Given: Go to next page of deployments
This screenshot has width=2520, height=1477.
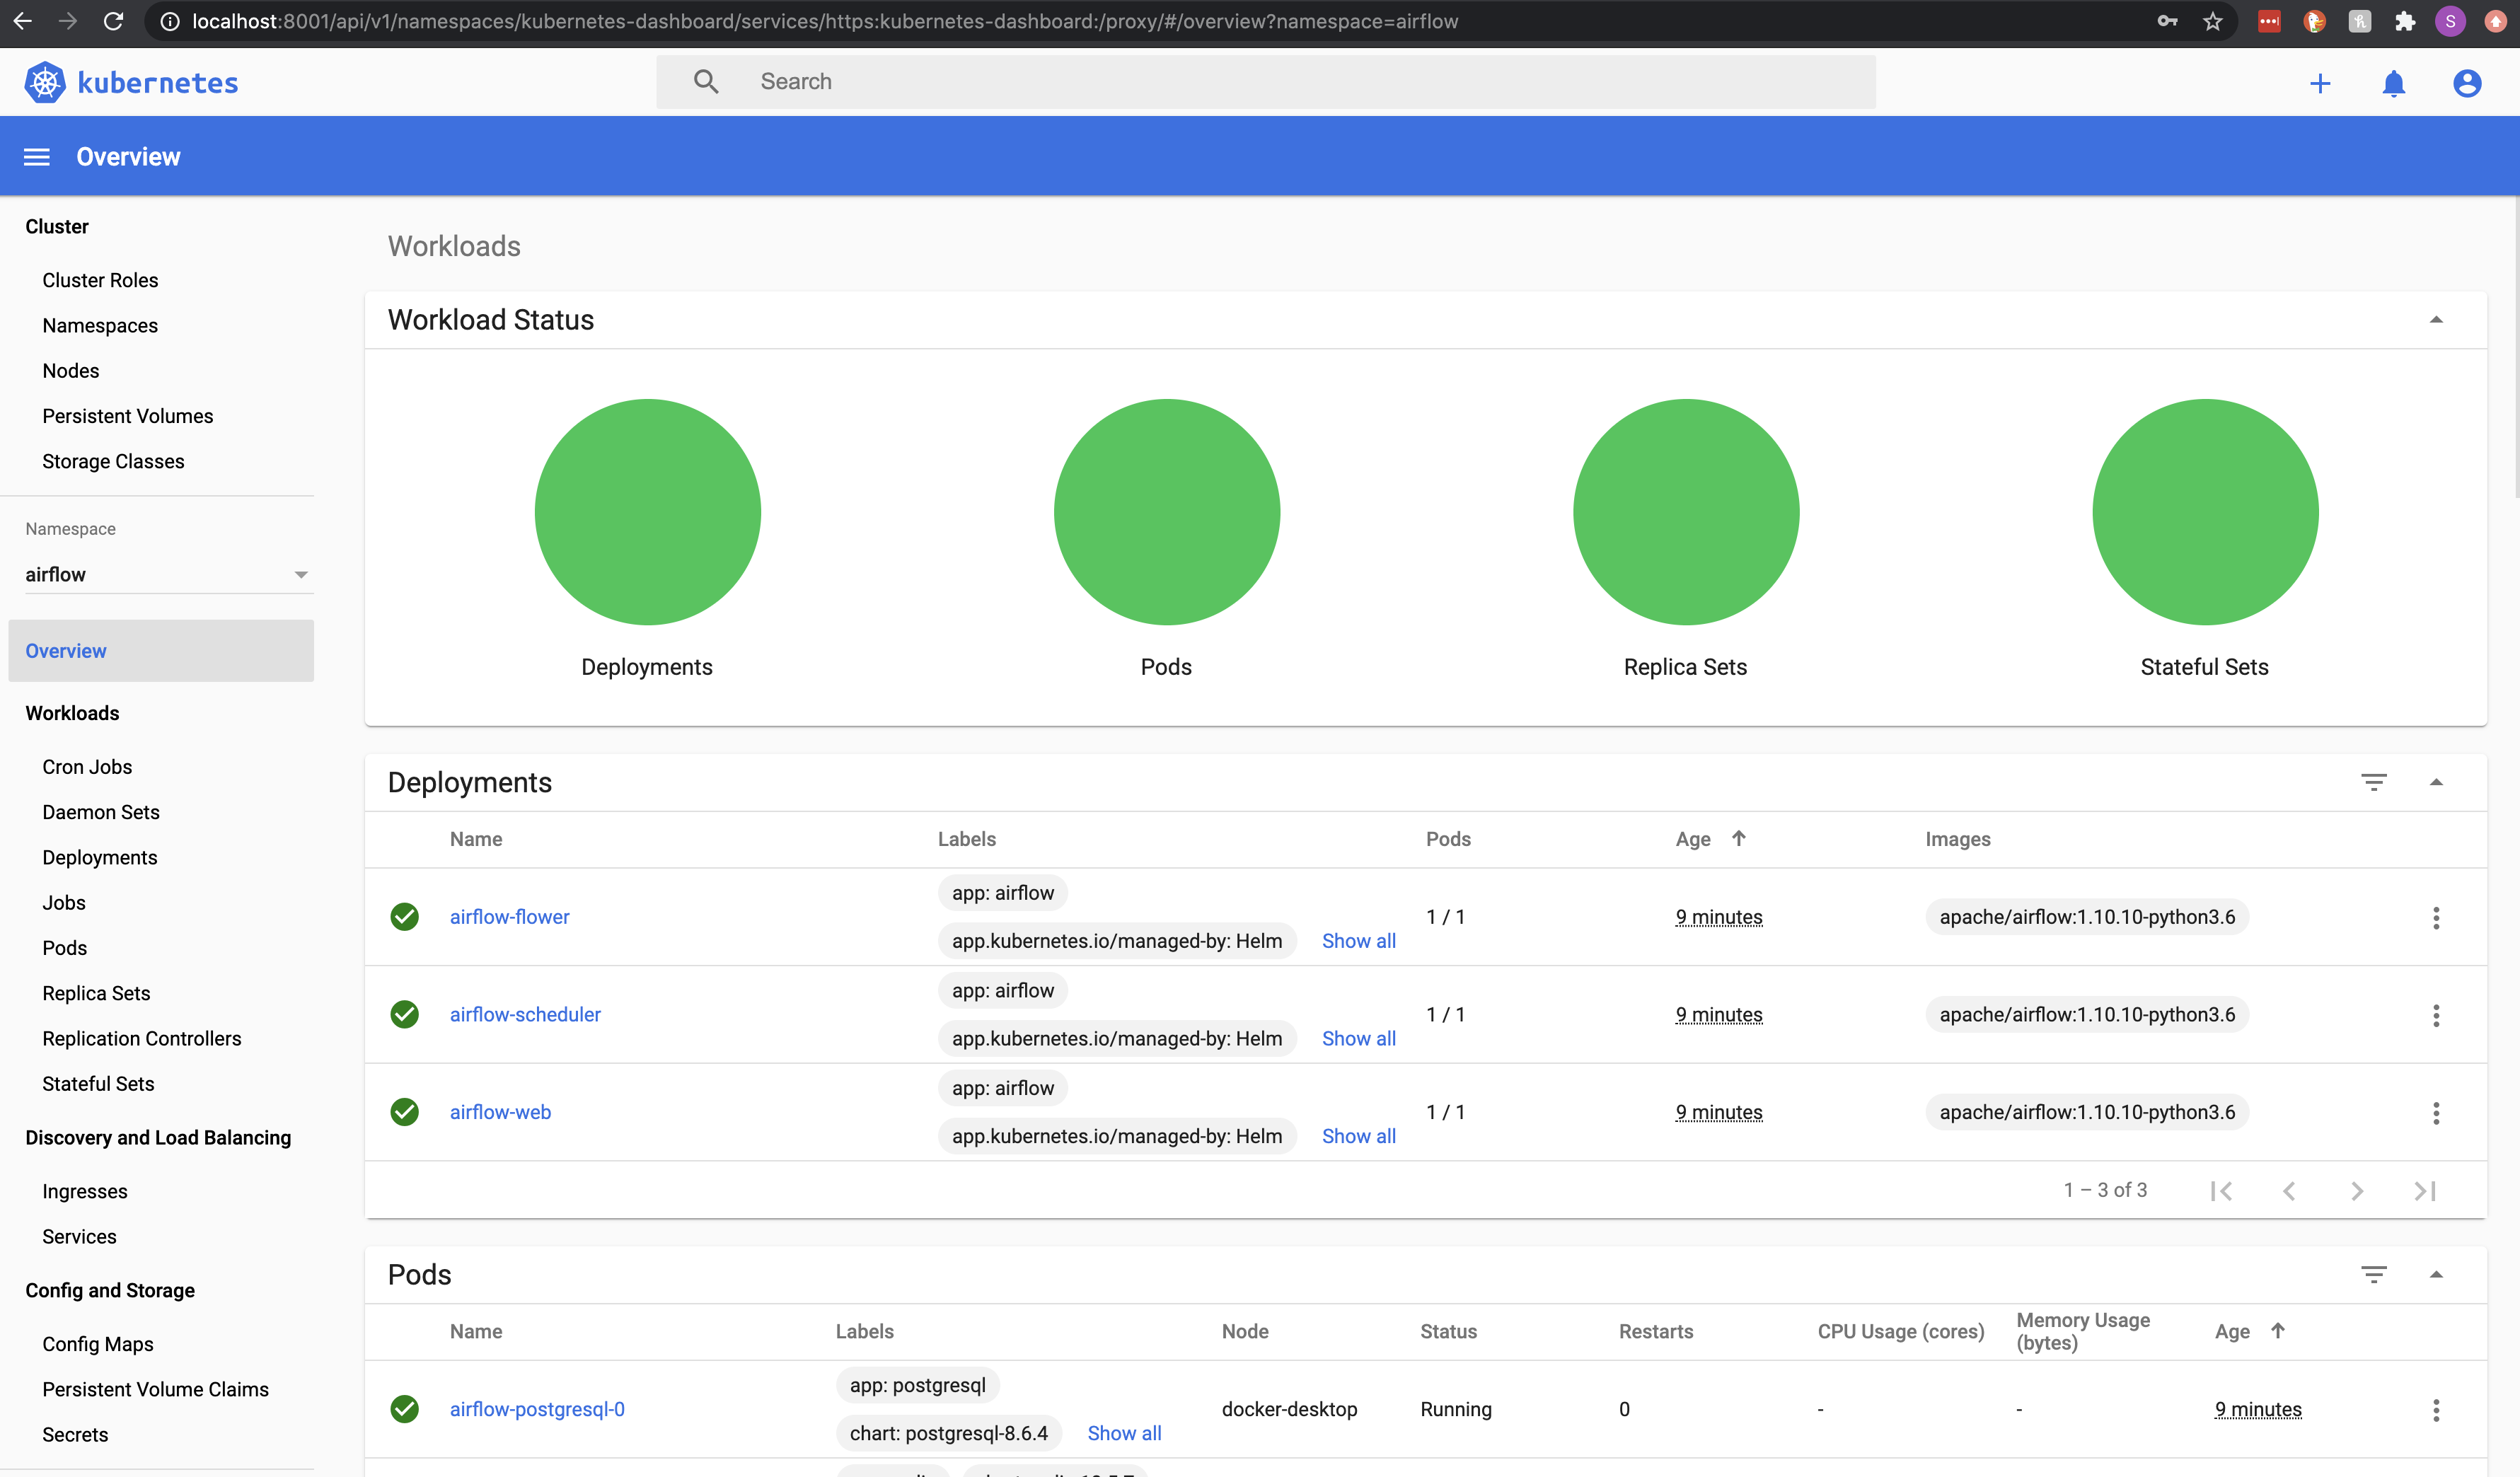Looking at the screenshot, I should (x=2356, y=1190).
